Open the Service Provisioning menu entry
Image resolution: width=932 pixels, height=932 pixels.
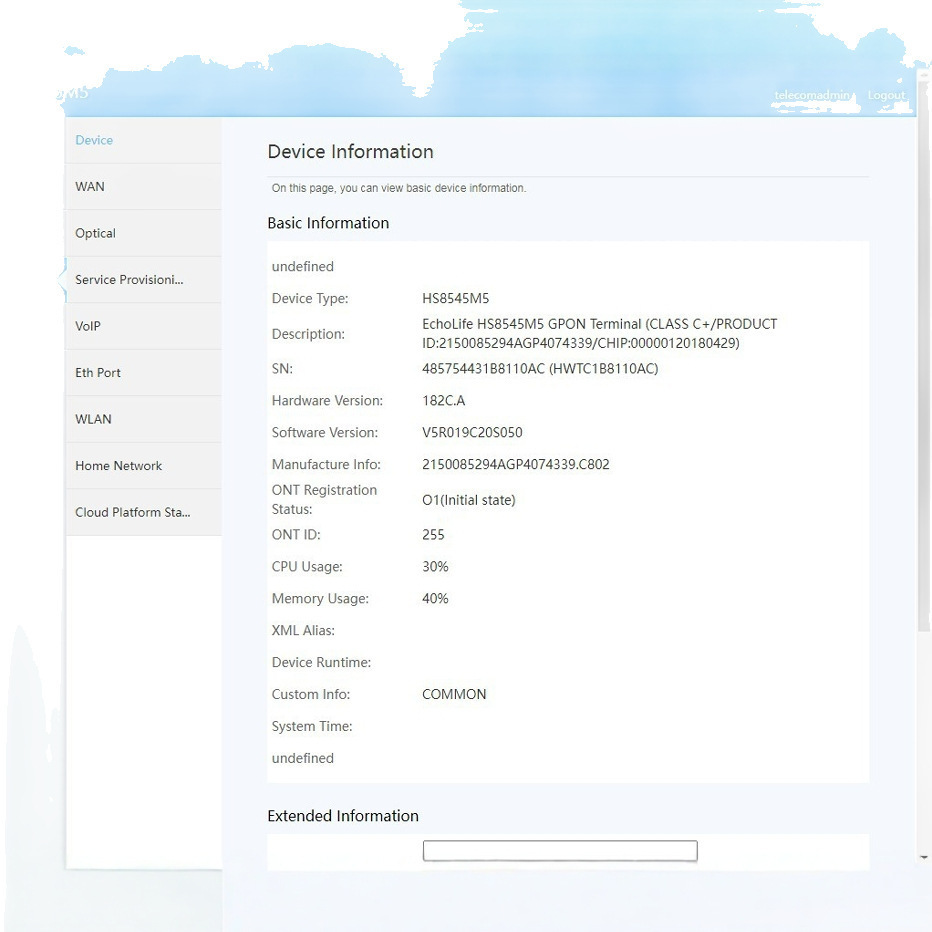tap(129, 280)
